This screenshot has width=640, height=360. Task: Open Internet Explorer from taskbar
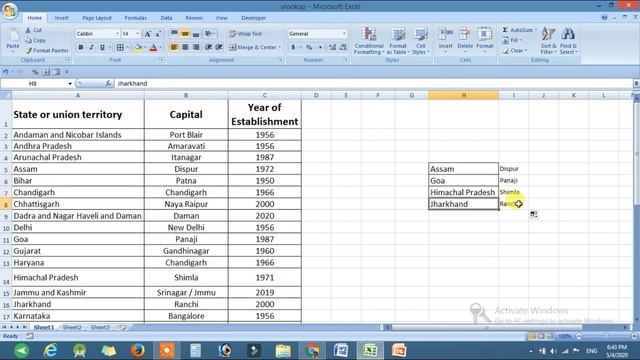click(x=51, y=350)
